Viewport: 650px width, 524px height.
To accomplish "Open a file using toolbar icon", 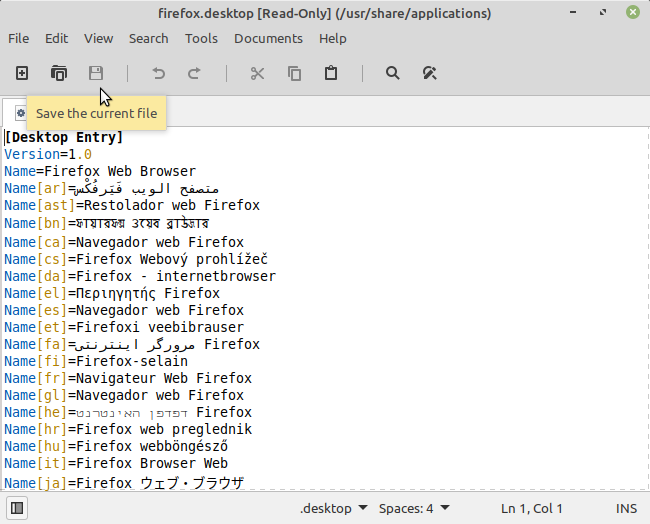I will click(59, 73).
